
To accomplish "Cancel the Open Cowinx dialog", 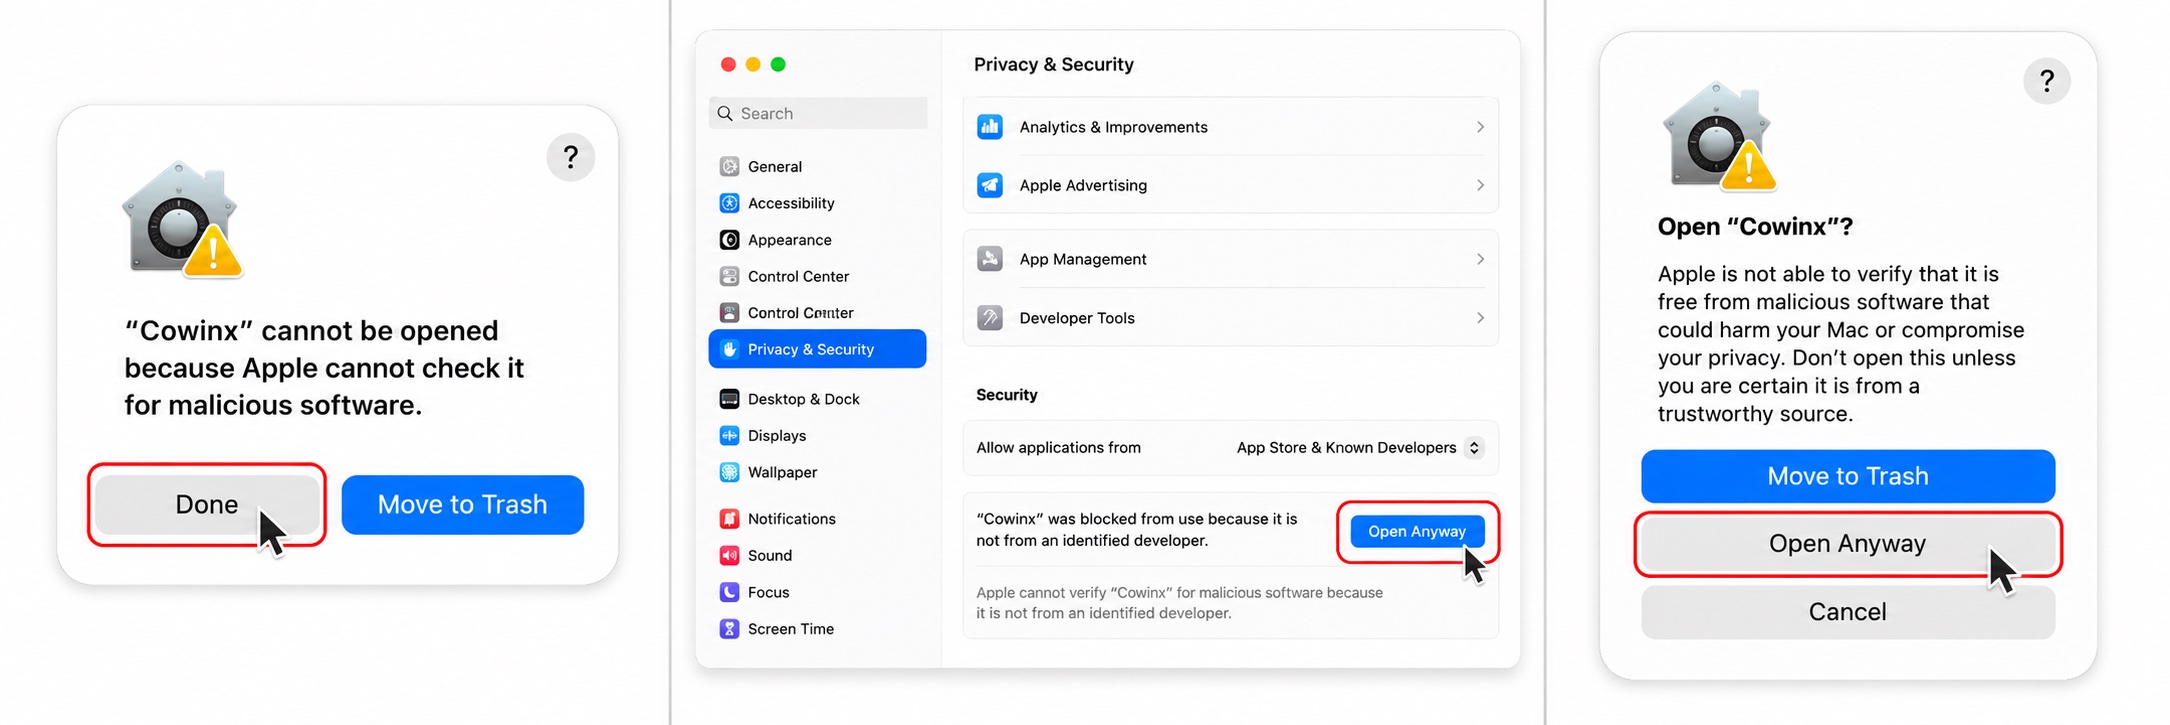I will coord(1847,612).
